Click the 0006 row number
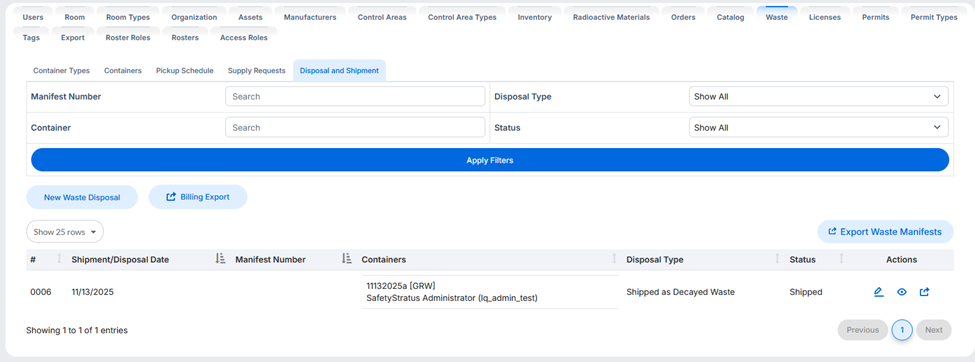975x362 pixels. click(x=40, y=292)
